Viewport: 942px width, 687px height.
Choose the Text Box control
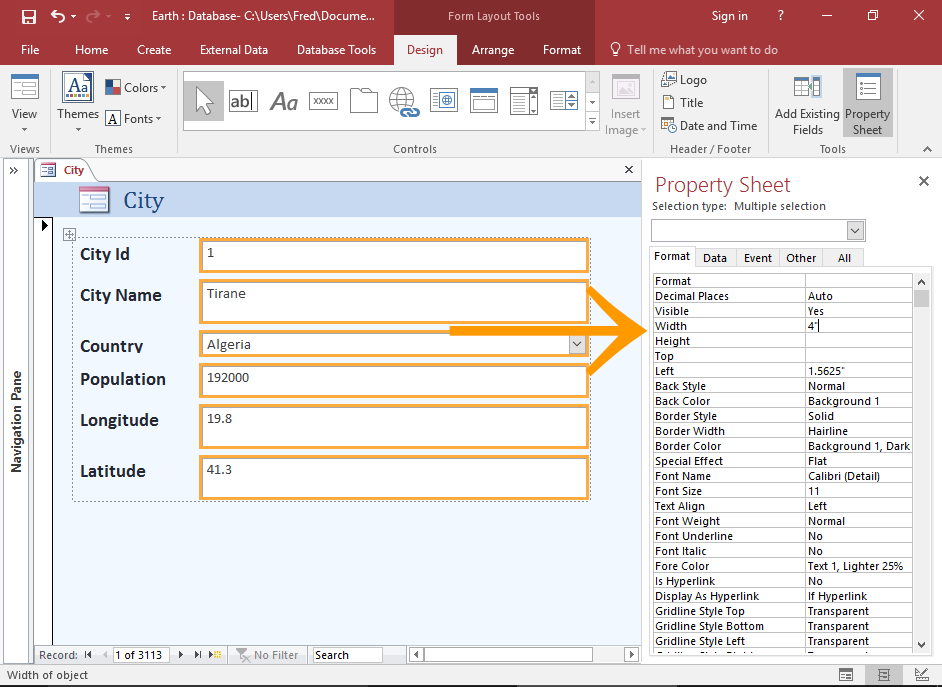tap(243, 101)
